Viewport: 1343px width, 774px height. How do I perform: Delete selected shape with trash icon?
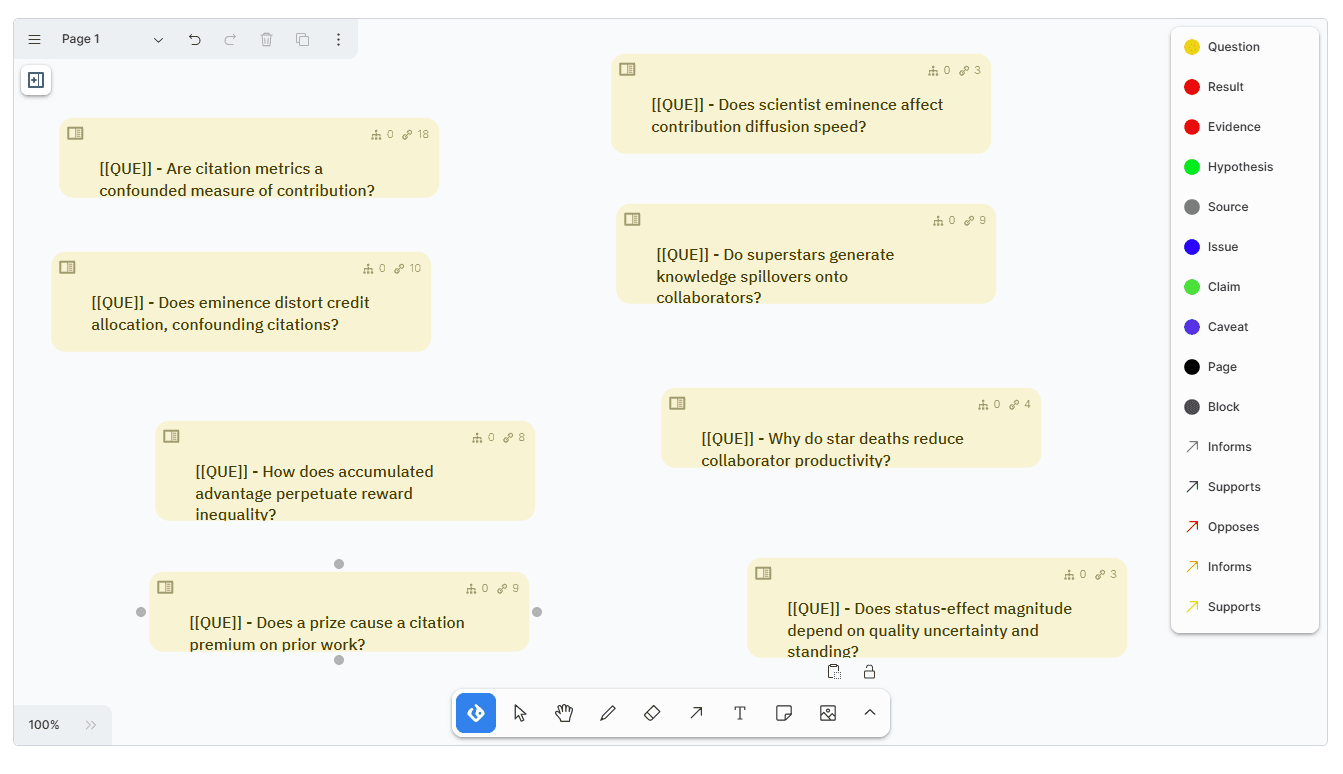click(x=266, y=39)
